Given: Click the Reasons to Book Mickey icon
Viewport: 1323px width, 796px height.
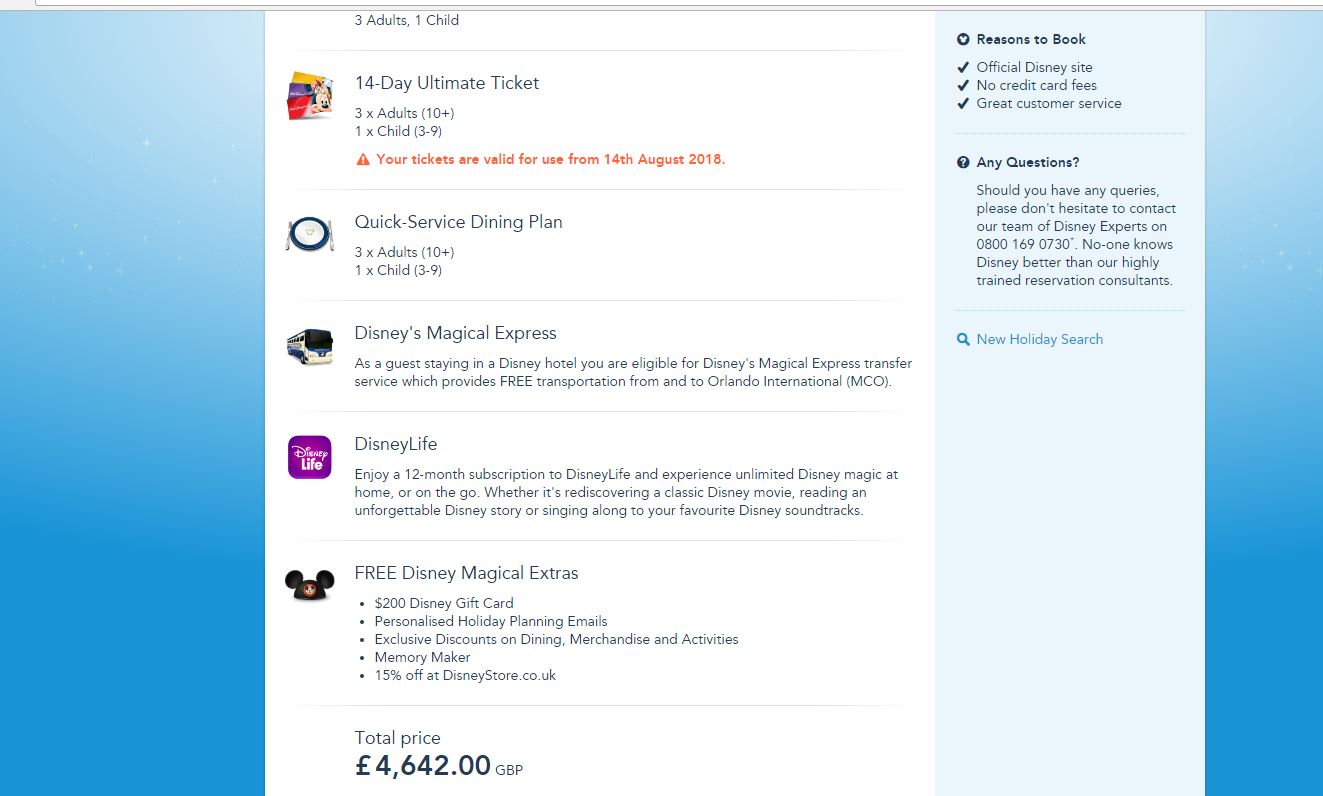Looking at the screenshot, I should point(963,40).
